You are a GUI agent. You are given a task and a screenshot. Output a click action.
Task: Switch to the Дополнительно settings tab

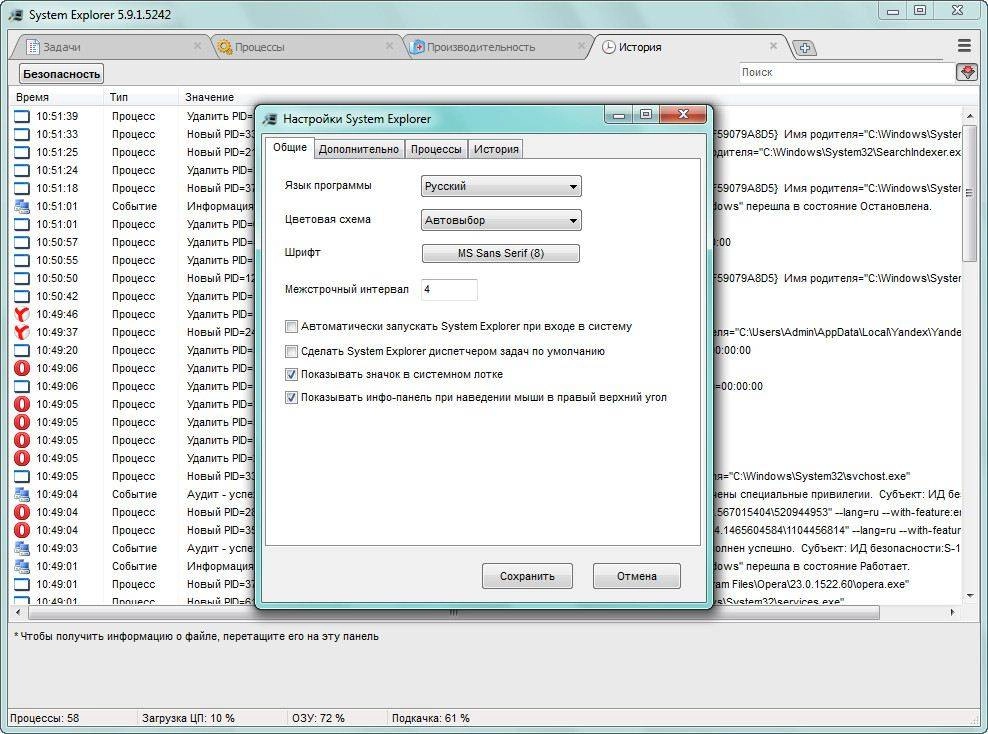coord(359,149)
